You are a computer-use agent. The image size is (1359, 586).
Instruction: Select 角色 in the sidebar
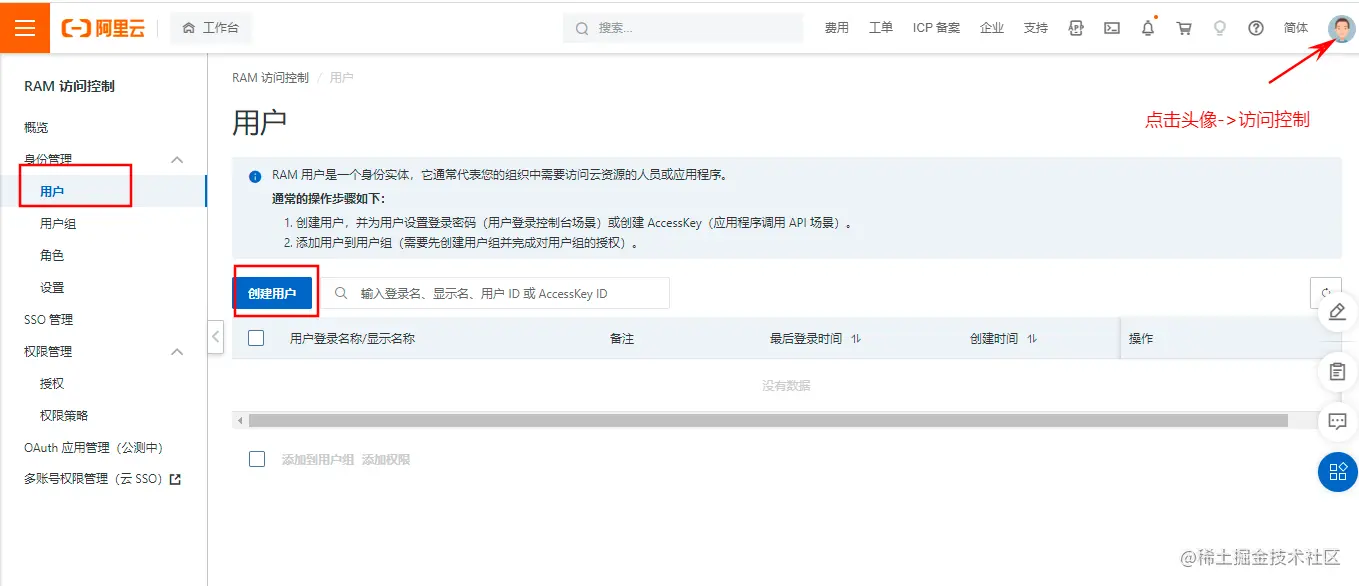click(52, 256)
